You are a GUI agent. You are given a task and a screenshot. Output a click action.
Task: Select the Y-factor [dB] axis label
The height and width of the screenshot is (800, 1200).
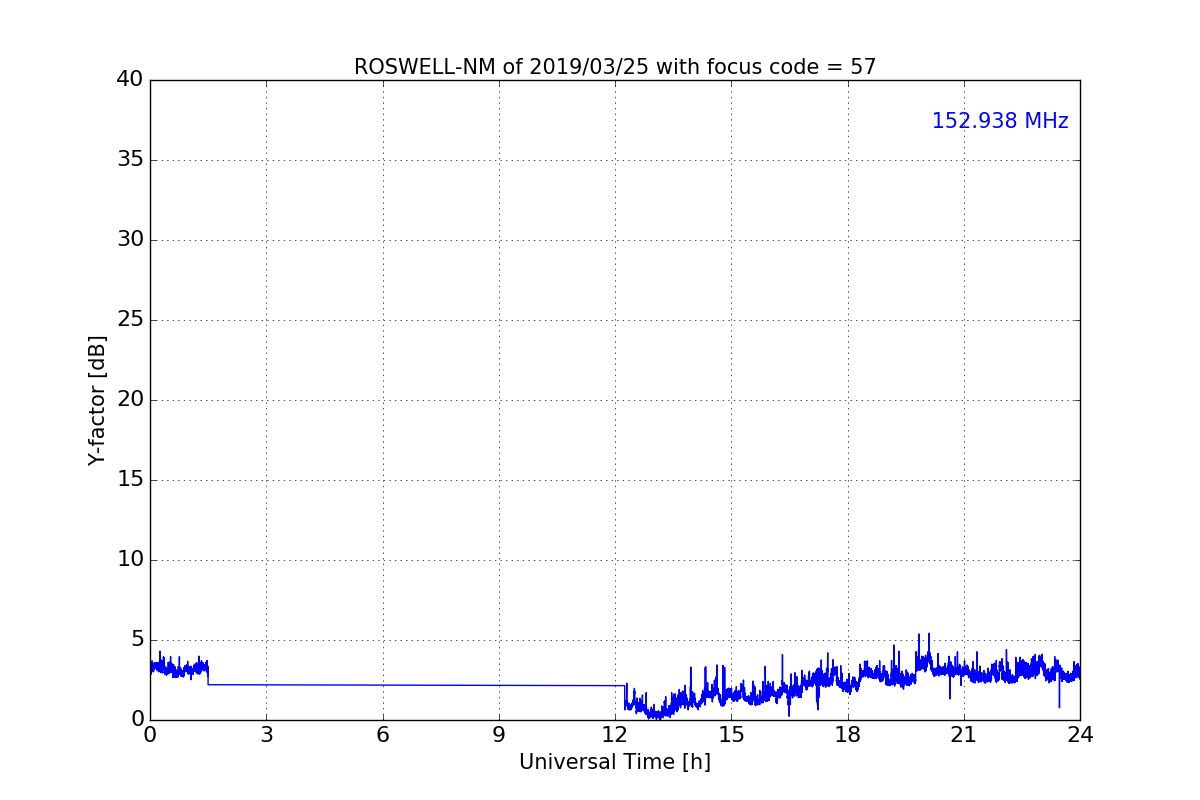97,400
